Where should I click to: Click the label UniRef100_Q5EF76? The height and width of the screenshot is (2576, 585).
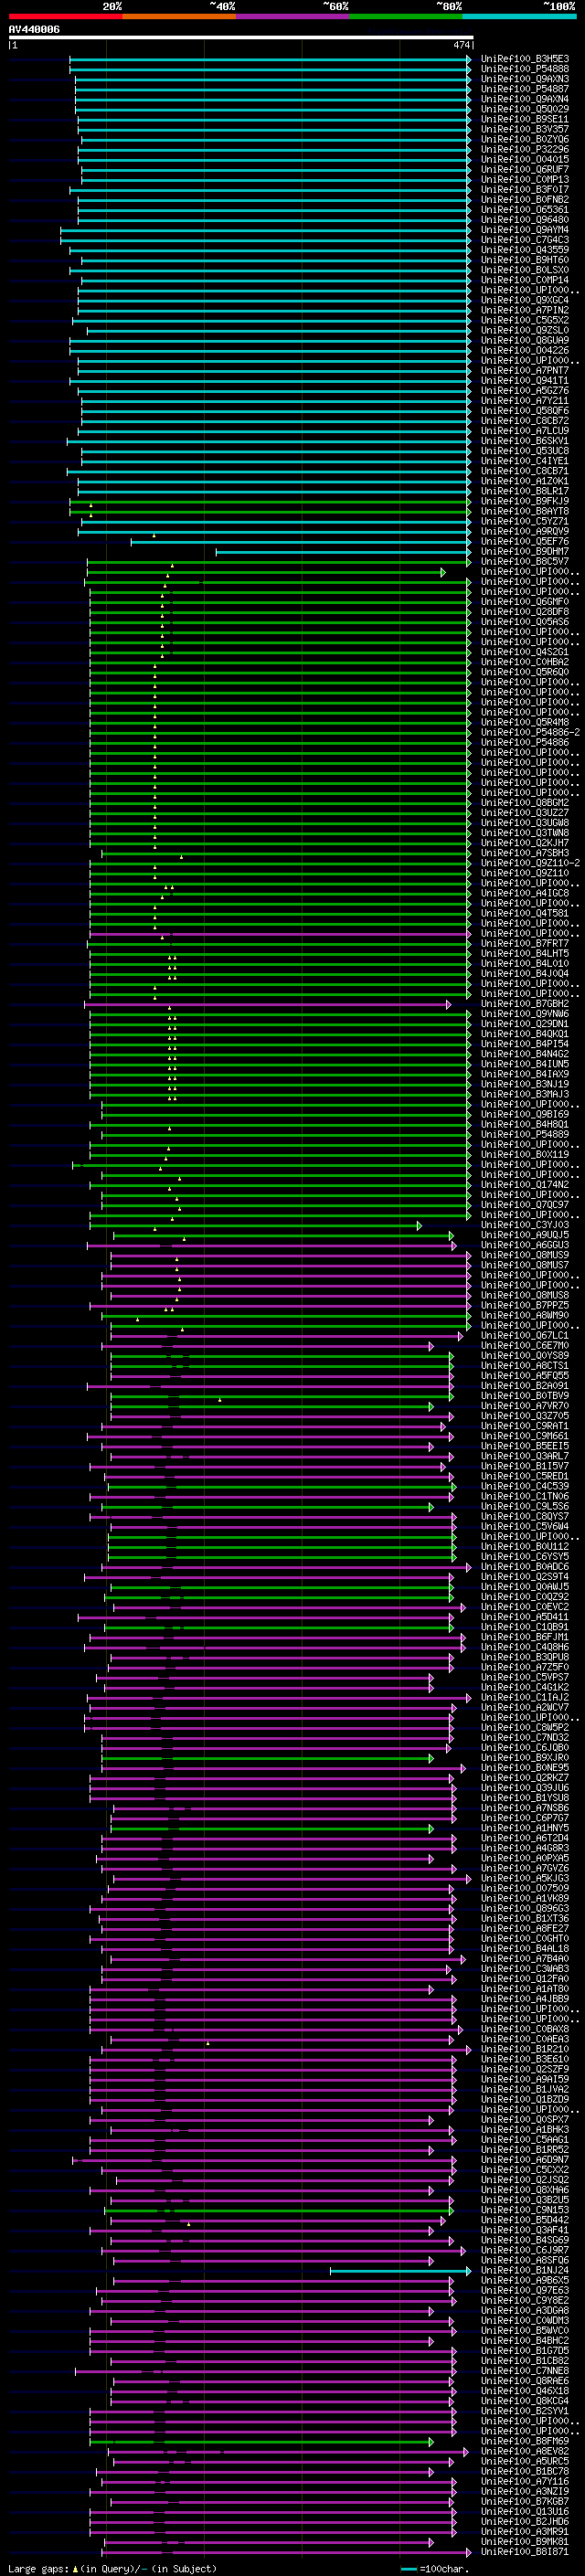tap(525, 541)
